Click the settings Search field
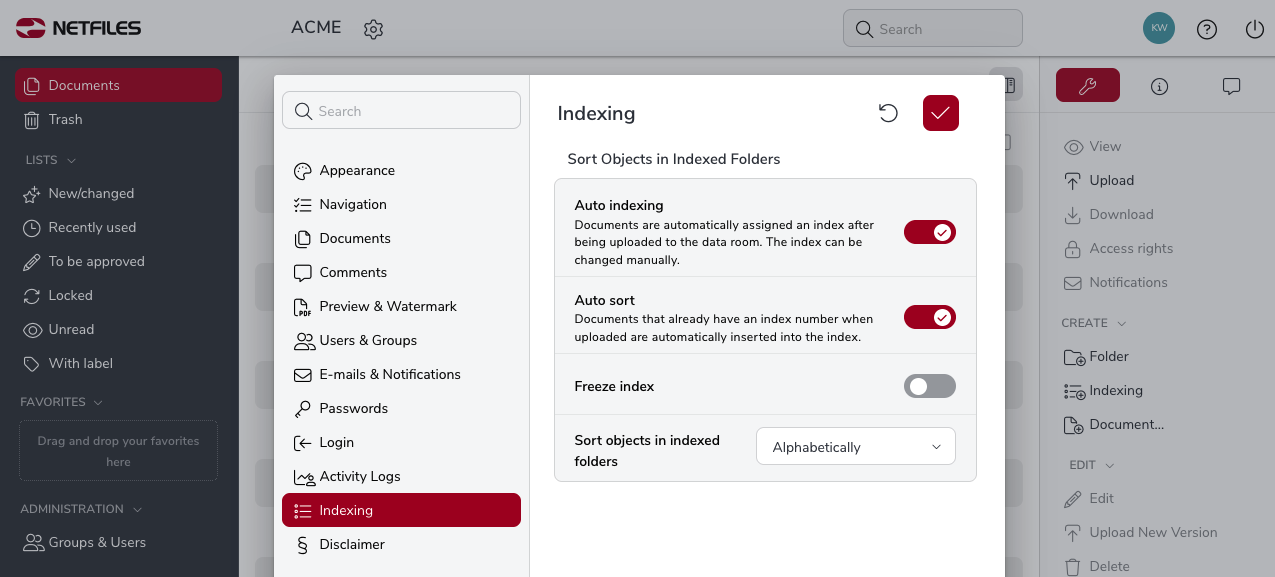The height and width of the screenshot is (577, 1275). pyautogui.click(x=402, y=110)
